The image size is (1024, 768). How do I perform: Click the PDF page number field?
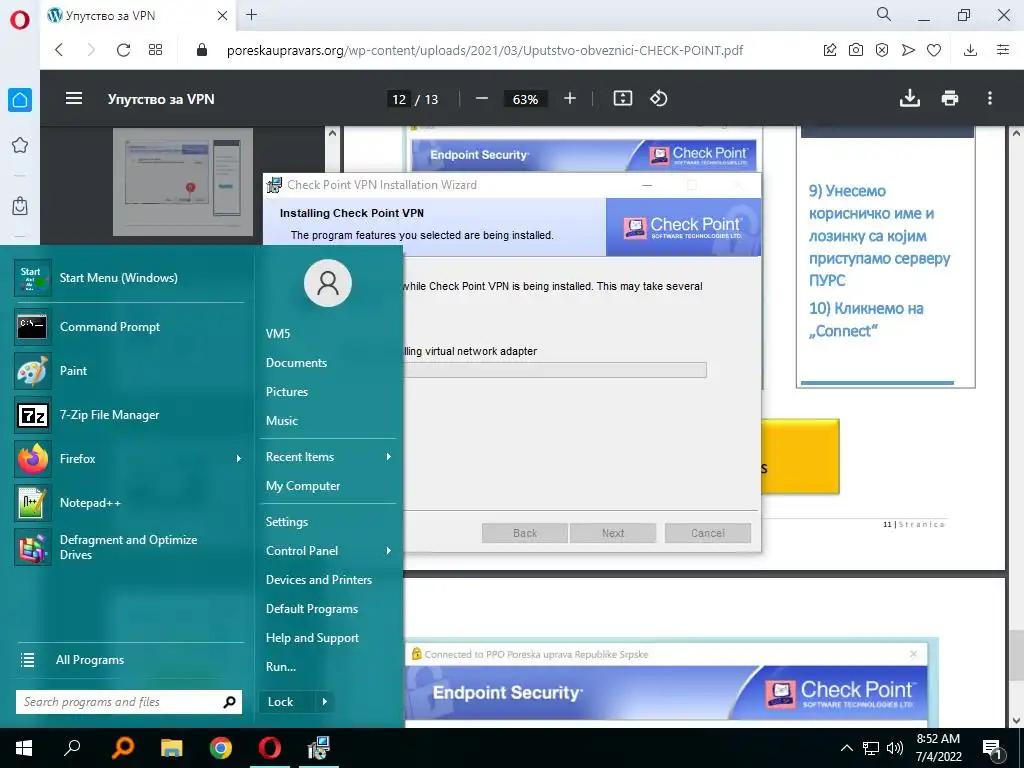tap(399, 99)
